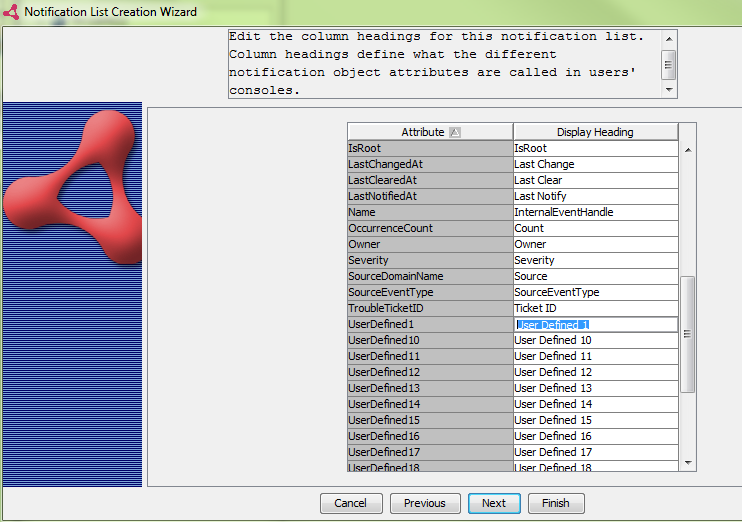Click the 'LastNotifiedAt' attribute cell
The height and width of the screenshot is (522, 742).
point(430,196)
